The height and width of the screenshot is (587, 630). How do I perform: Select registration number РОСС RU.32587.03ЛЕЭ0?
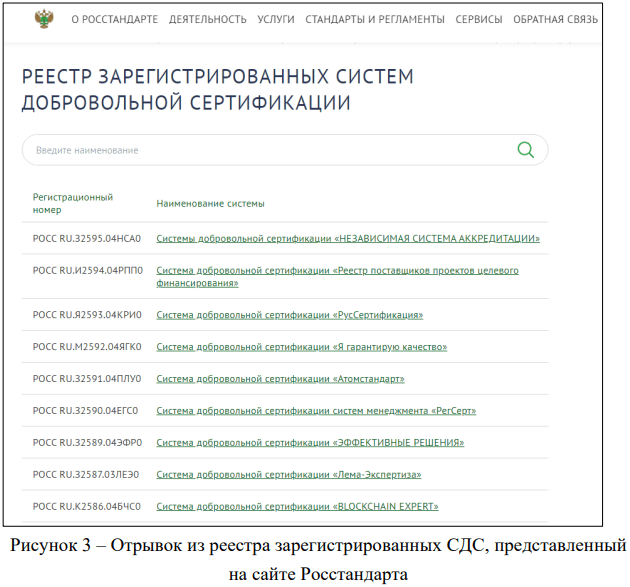(86, 475)
